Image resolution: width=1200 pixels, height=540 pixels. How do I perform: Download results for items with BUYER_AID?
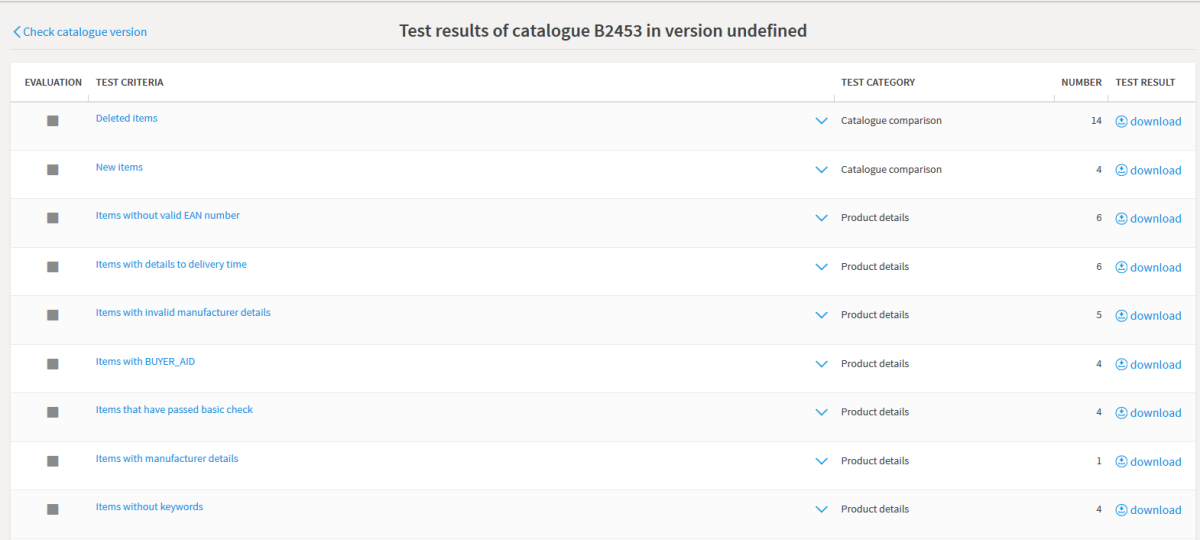[x=1148, y=364]
